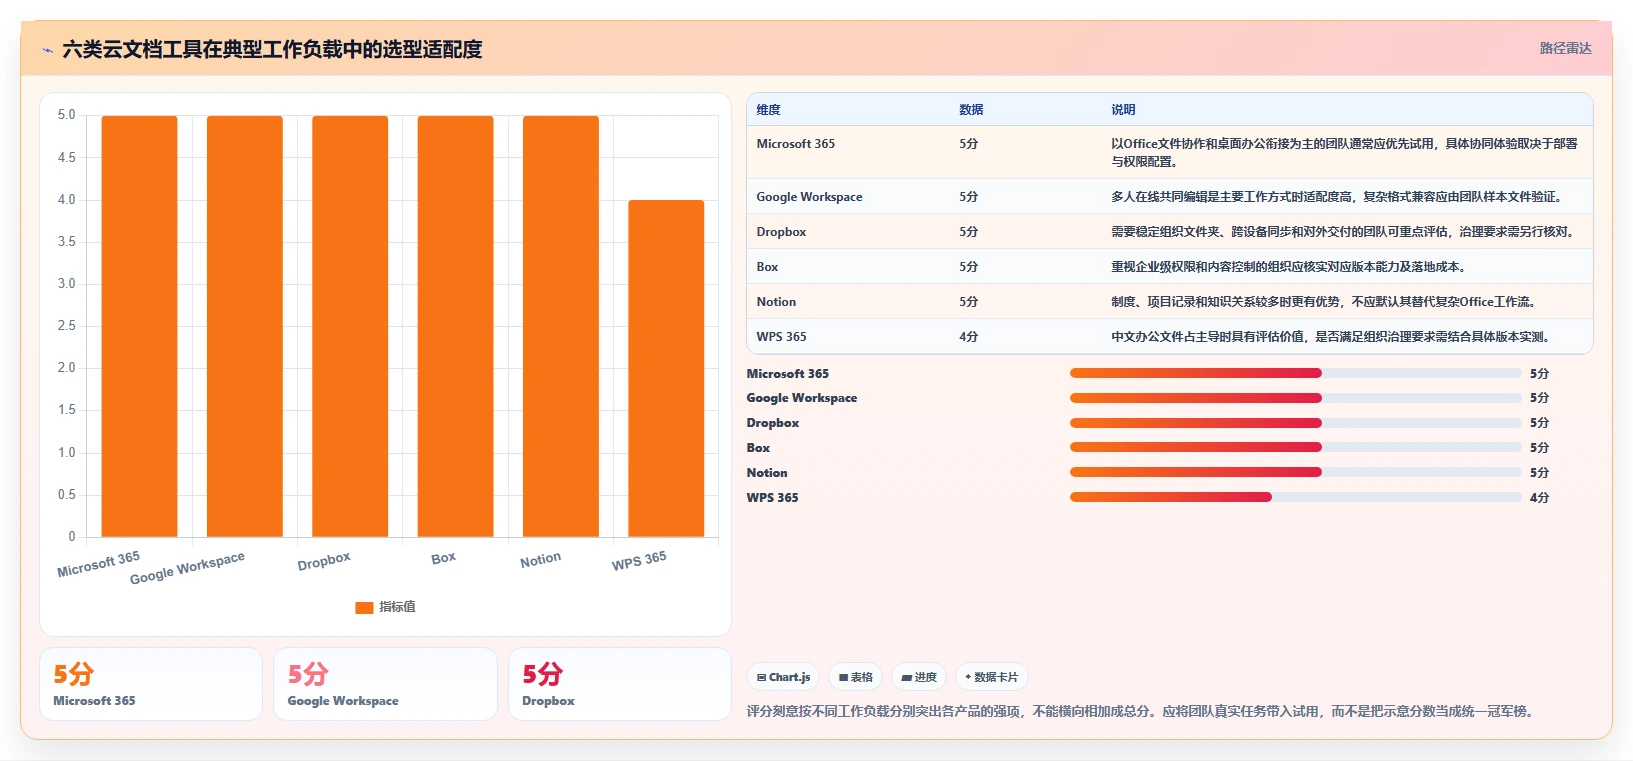Screen dimensions: 1633x761
Task: Click the 说明 column header
Action: [1123, 110]
